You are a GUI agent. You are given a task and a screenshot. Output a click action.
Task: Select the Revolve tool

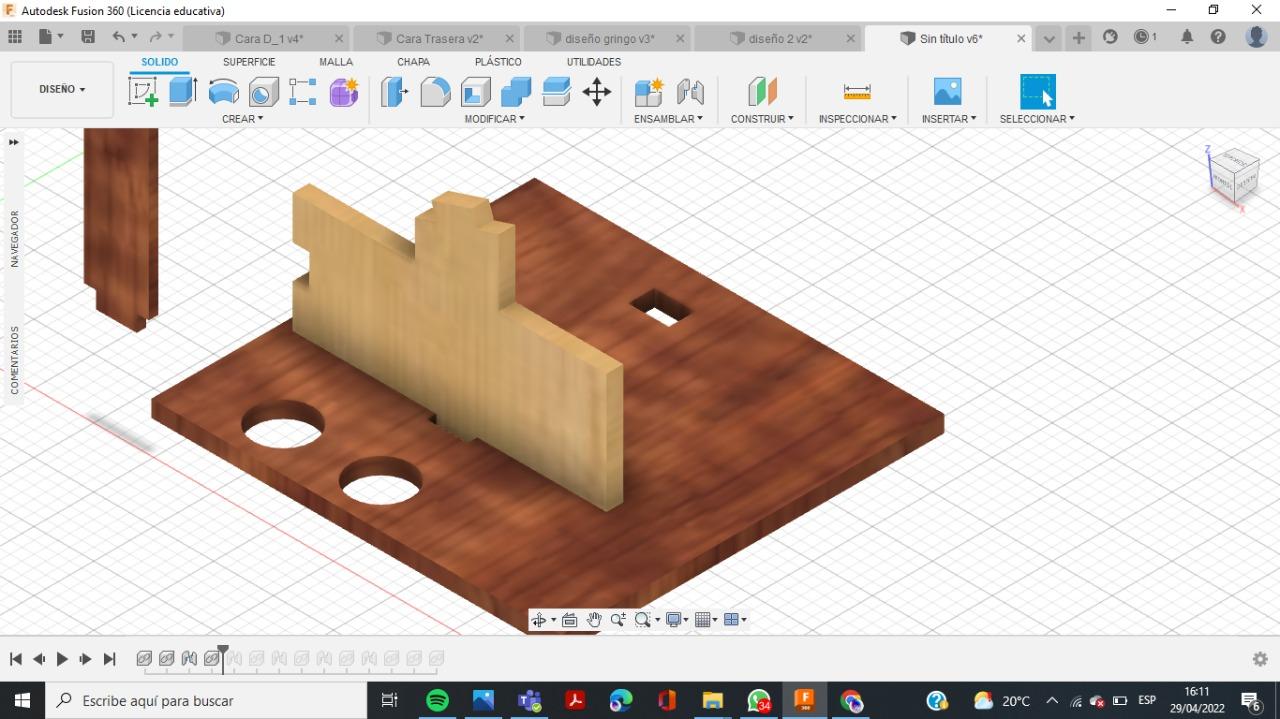[223, 93]
